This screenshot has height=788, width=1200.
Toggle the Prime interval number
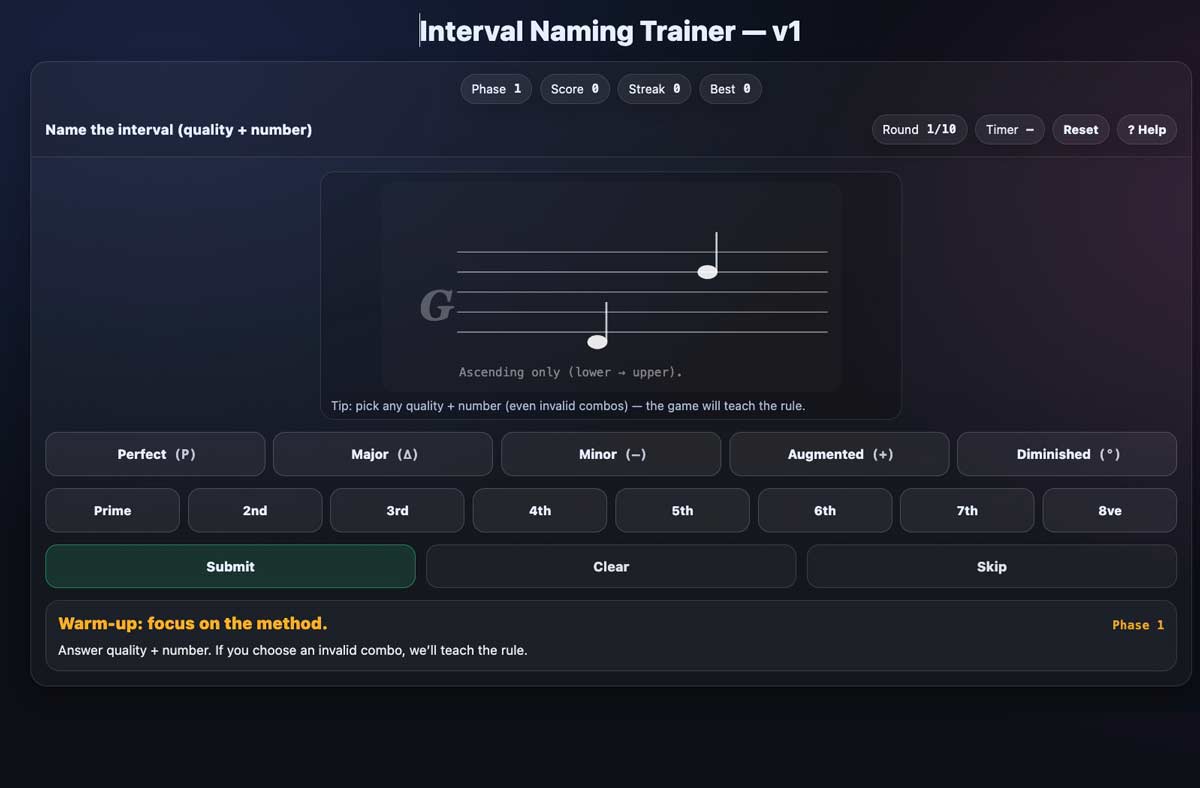coord(112,510)
